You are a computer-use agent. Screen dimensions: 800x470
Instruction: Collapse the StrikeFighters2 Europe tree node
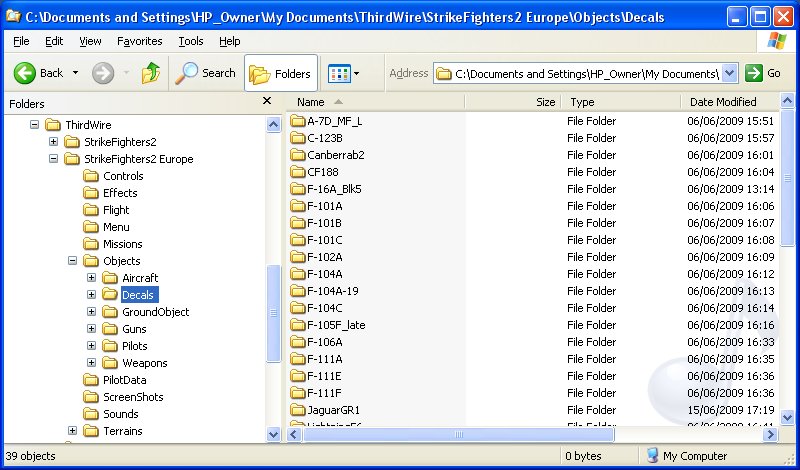[53, 159]
